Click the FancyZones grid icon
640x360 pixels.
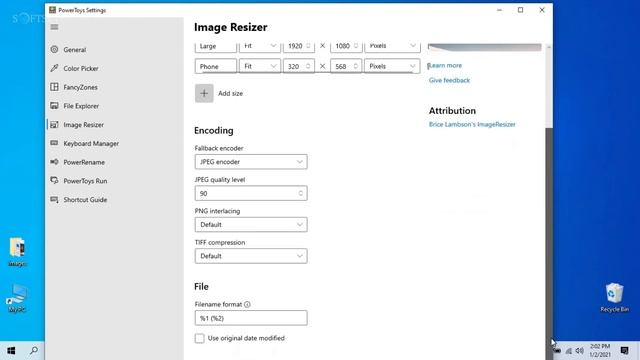(x=54, y=87)
